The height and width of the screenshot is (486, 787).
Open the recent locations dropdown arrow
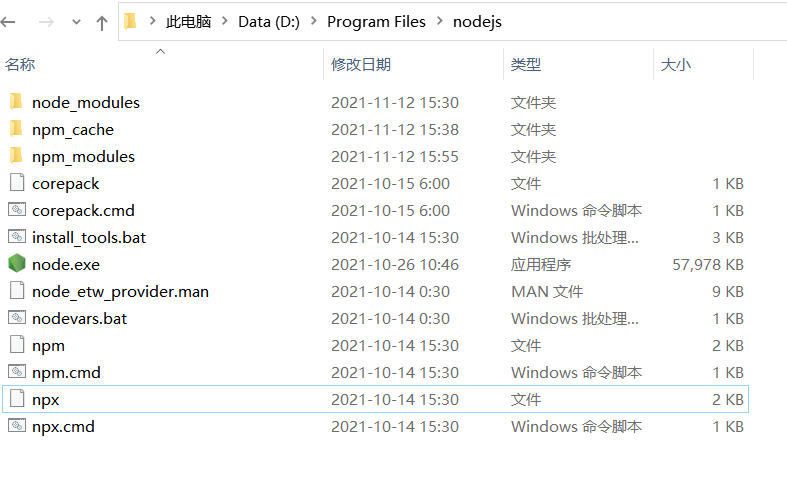[x=76, y=22]
